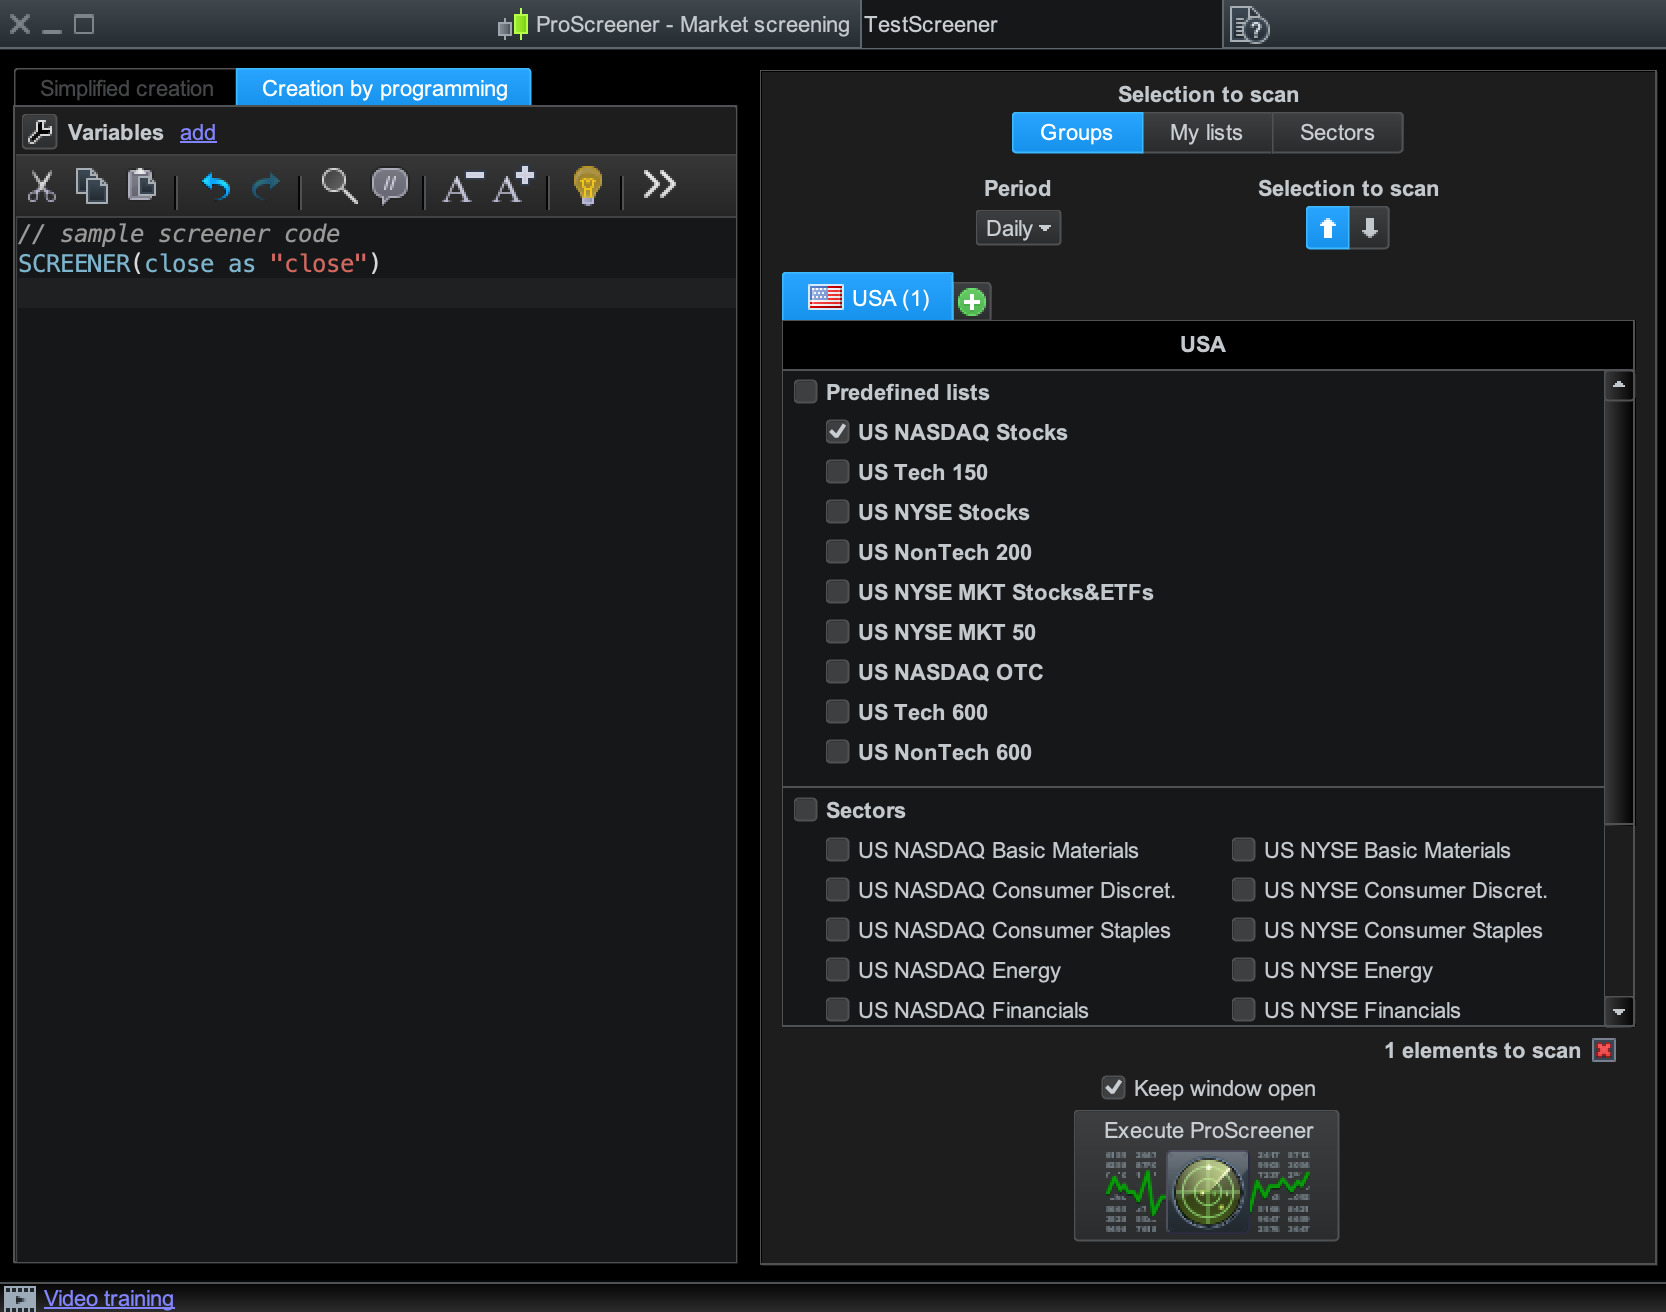The width and height of the screenshot is (1666, 1312).
Task: Select the Groups tab
Action: (x=1077, y=132)
